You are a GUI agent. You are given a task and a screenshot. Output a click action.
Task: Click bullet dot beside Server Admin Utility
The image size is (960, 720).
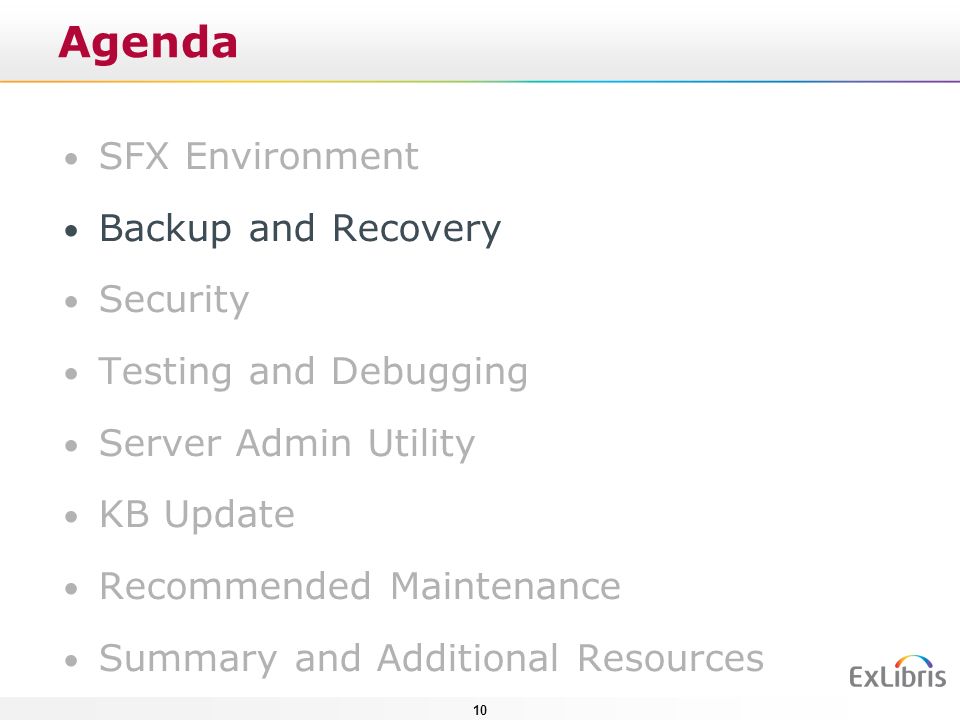click(72, 445)
